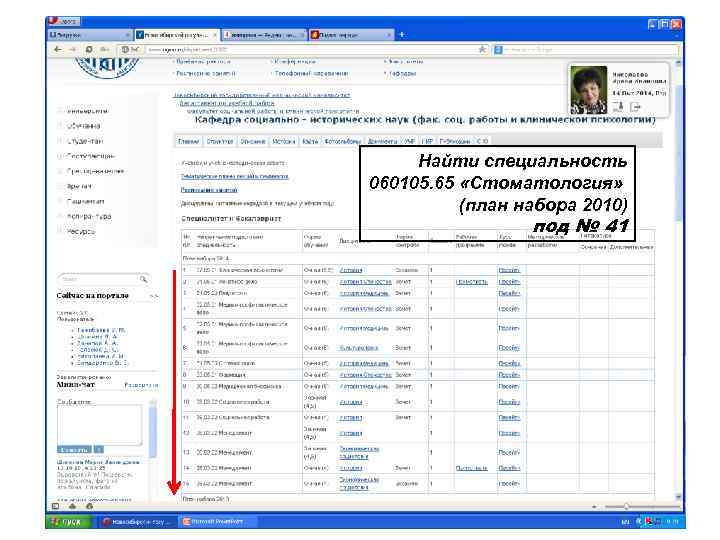The width and height of the screenshot is (720, 540).
Task: Open a new browser tab with plus
Action: (x=402, y=34)
